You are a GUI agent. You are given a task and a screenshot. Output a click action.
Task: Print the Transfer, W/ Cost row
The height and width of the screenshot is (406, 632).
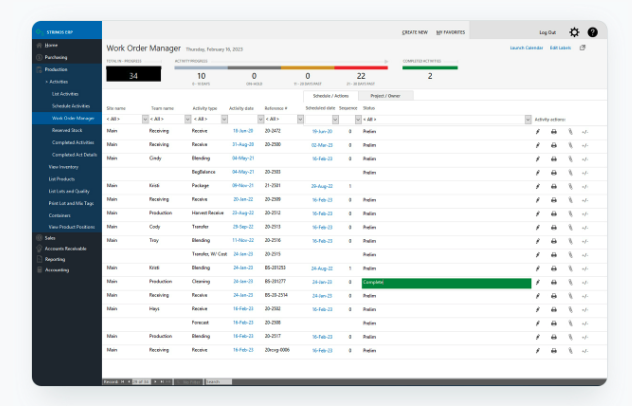coord(554,255)
